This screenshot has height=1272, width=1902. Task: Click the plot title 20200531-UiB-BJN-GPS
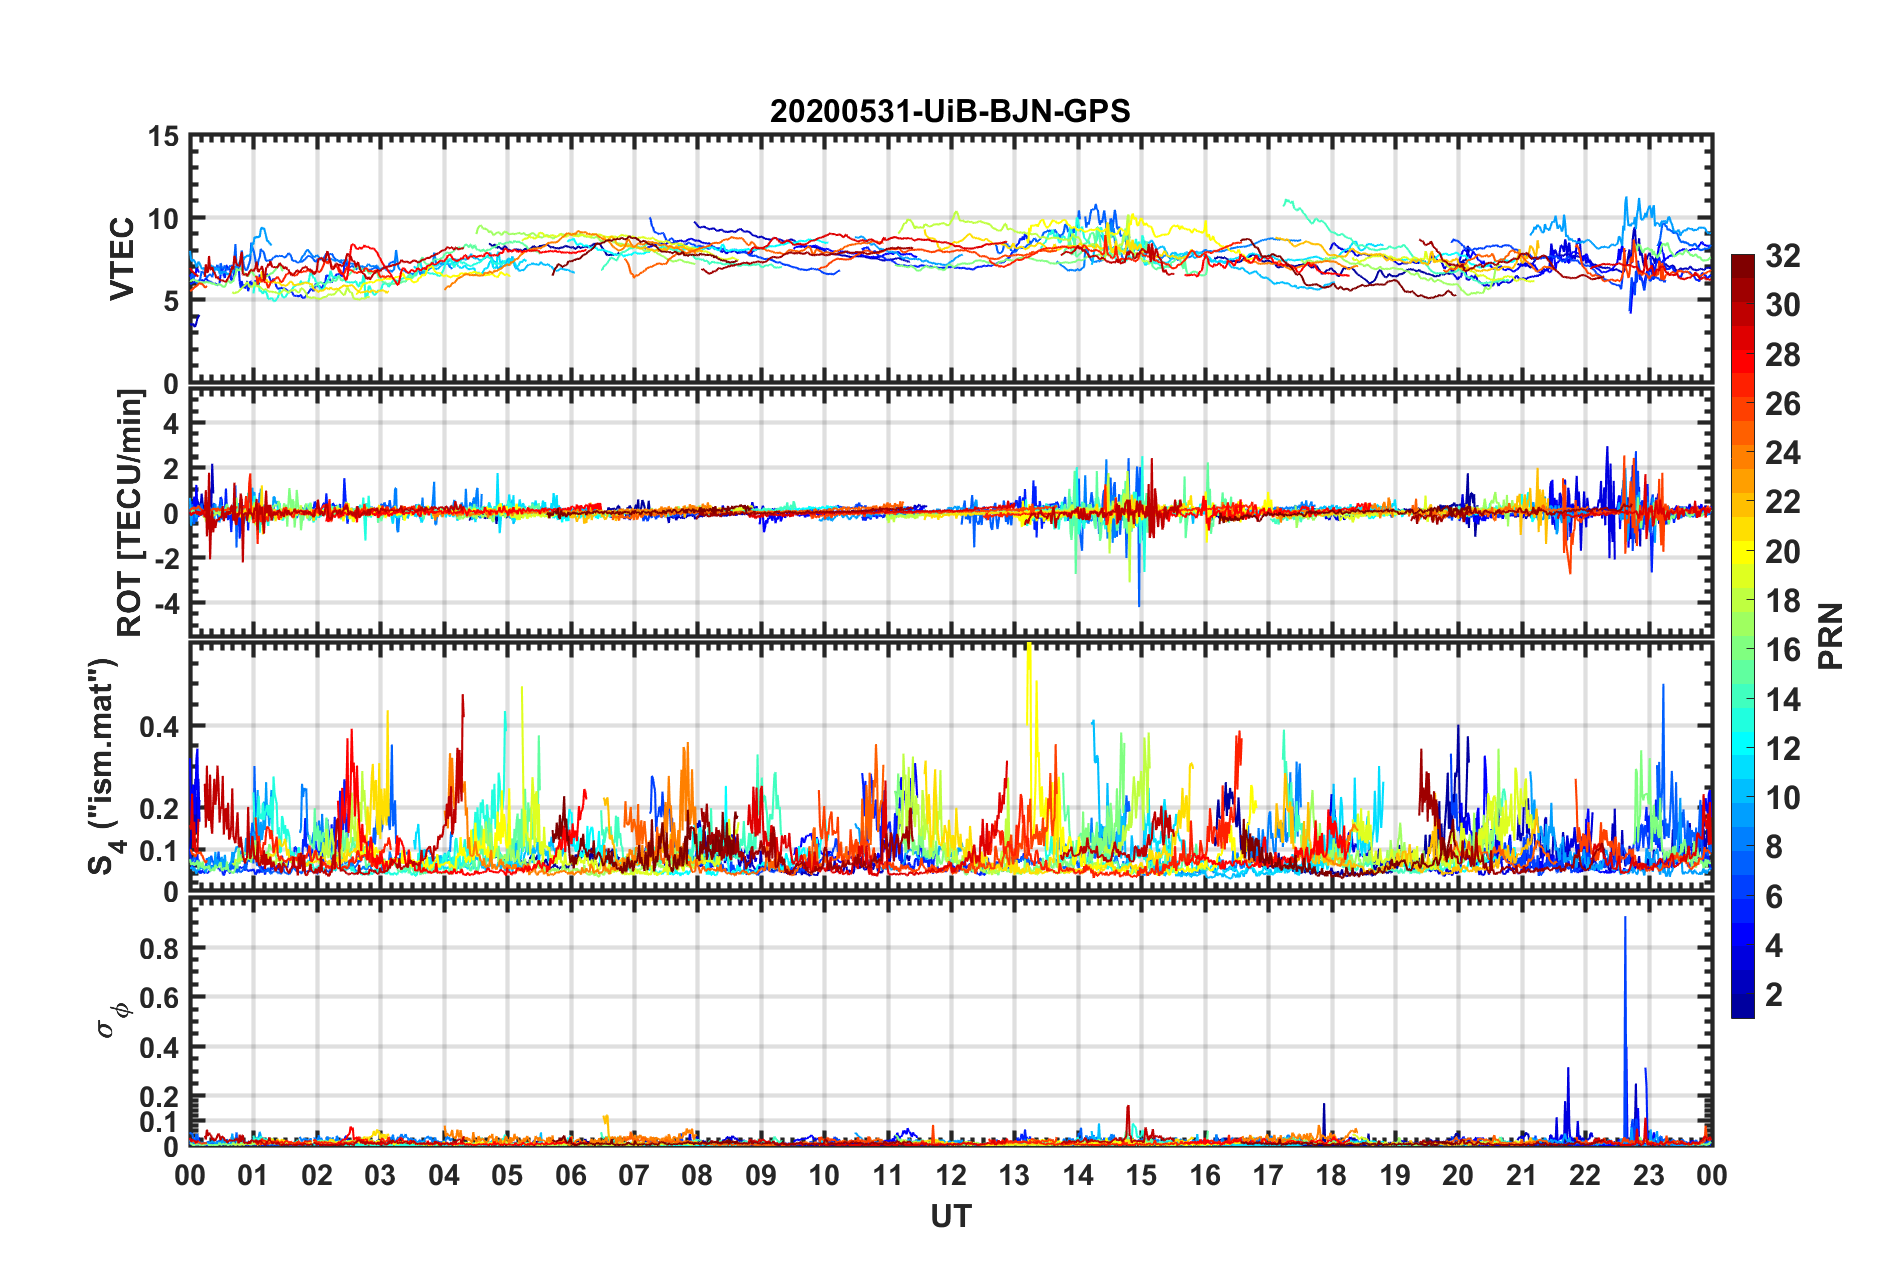tap(950, 111)
